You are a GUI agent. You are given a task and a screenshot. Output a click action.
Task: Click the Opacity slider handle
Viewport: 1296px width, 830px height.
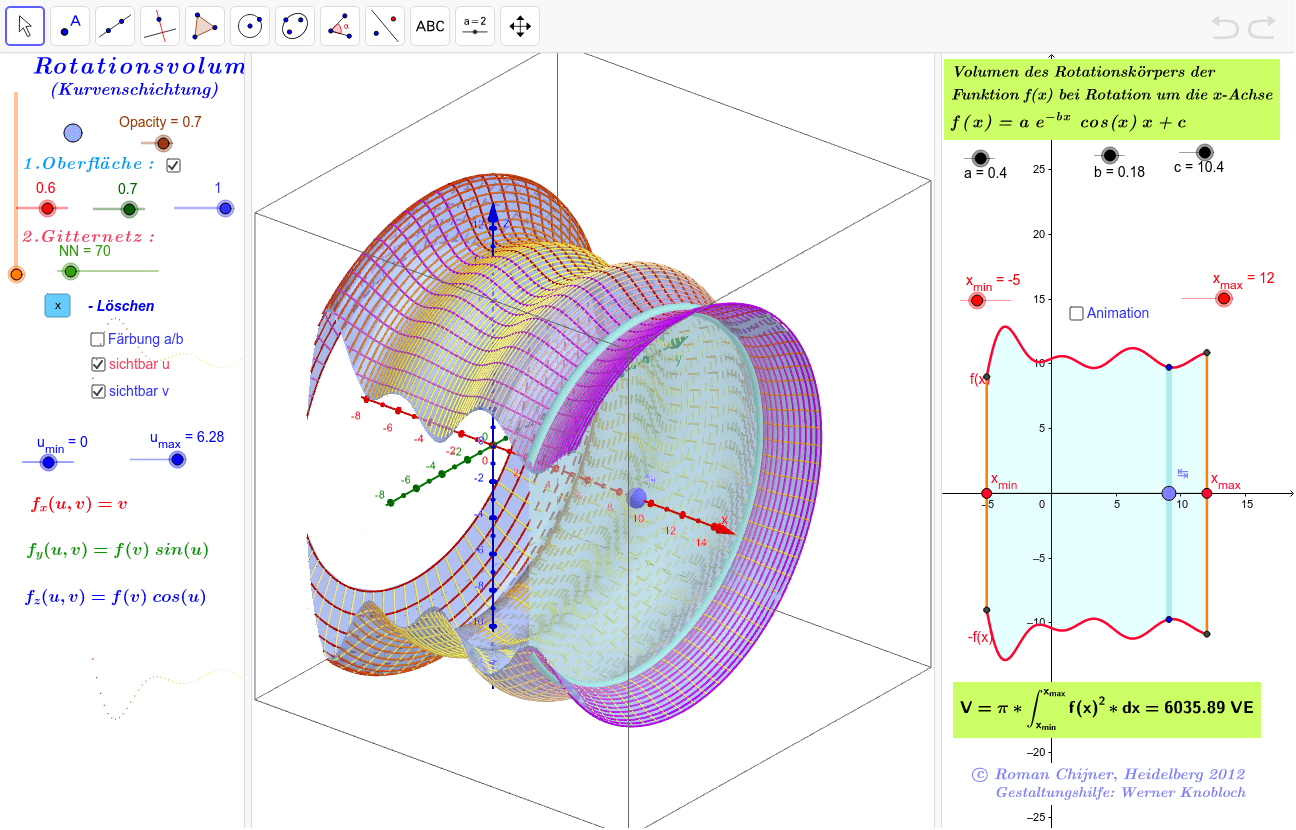pos(163,144)
